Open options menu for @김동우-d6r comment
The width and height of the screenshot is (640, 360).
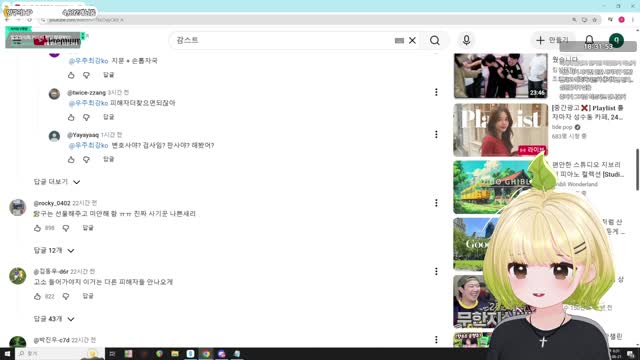point(436,271)
